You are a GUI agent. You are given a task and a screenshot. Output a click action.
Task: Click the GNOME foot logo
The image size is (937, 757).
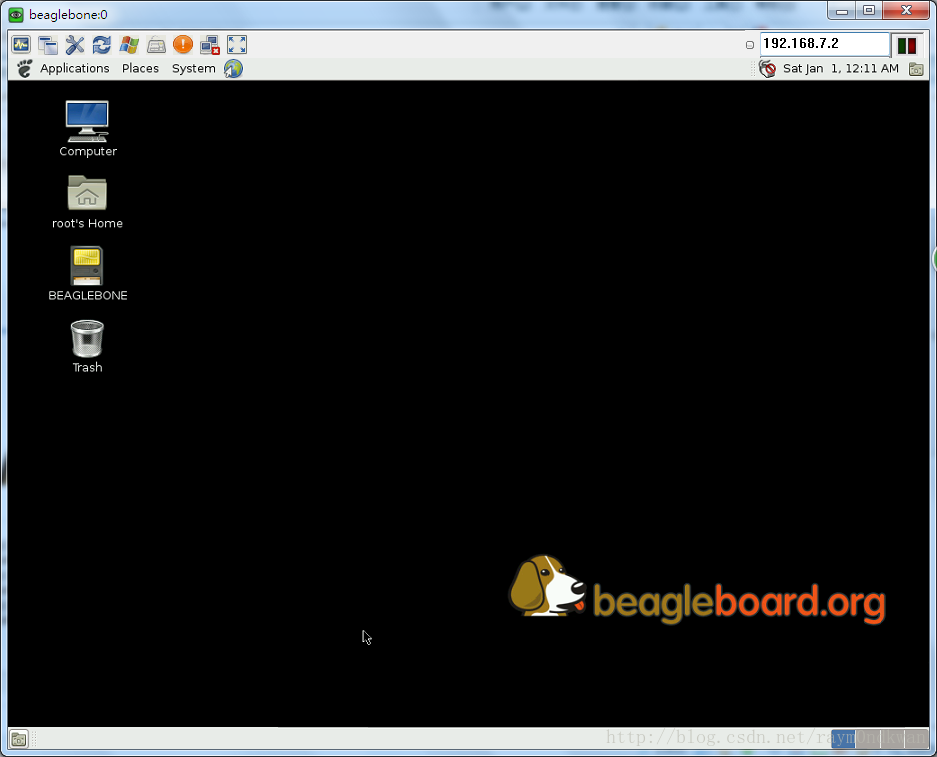click(x=25, y=69)
